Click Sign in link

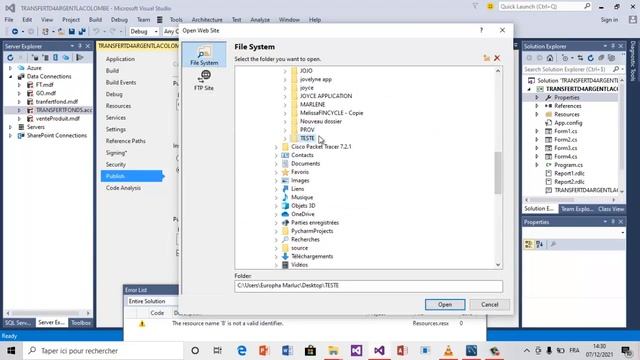(609, 20)
